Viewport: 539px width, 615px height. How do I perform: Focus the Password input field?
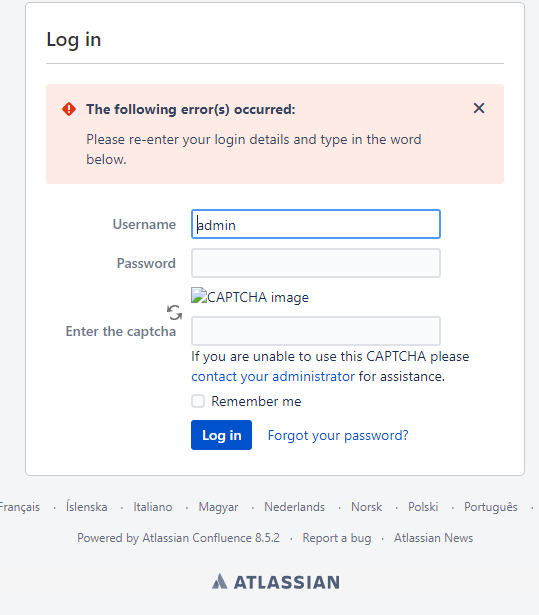pos(316,263)
